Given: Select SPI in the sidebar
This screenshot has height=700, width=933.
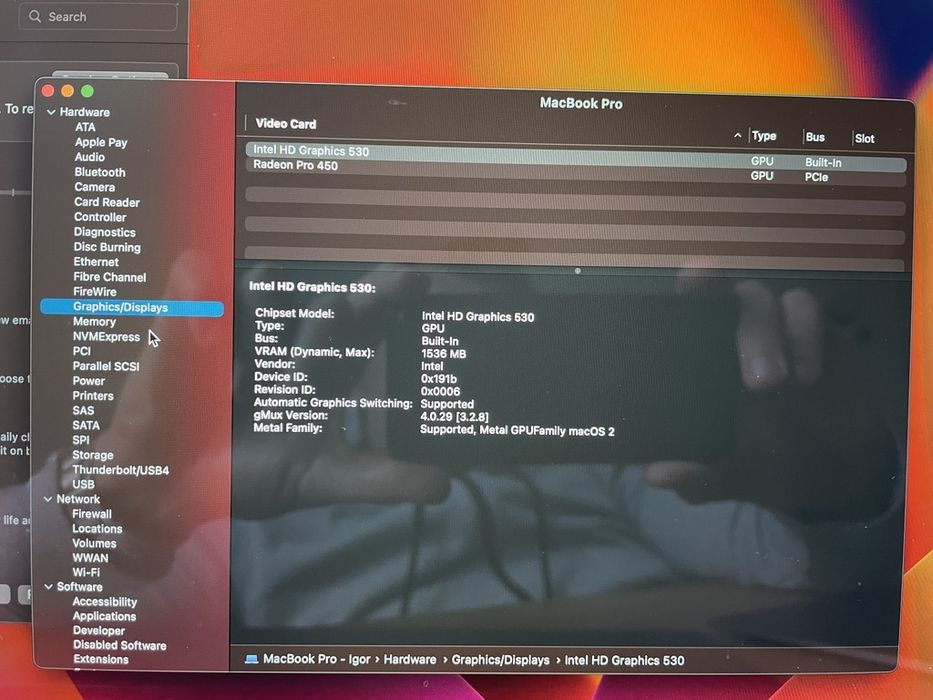Looking at the screenshot, I should tap(81, 440).
